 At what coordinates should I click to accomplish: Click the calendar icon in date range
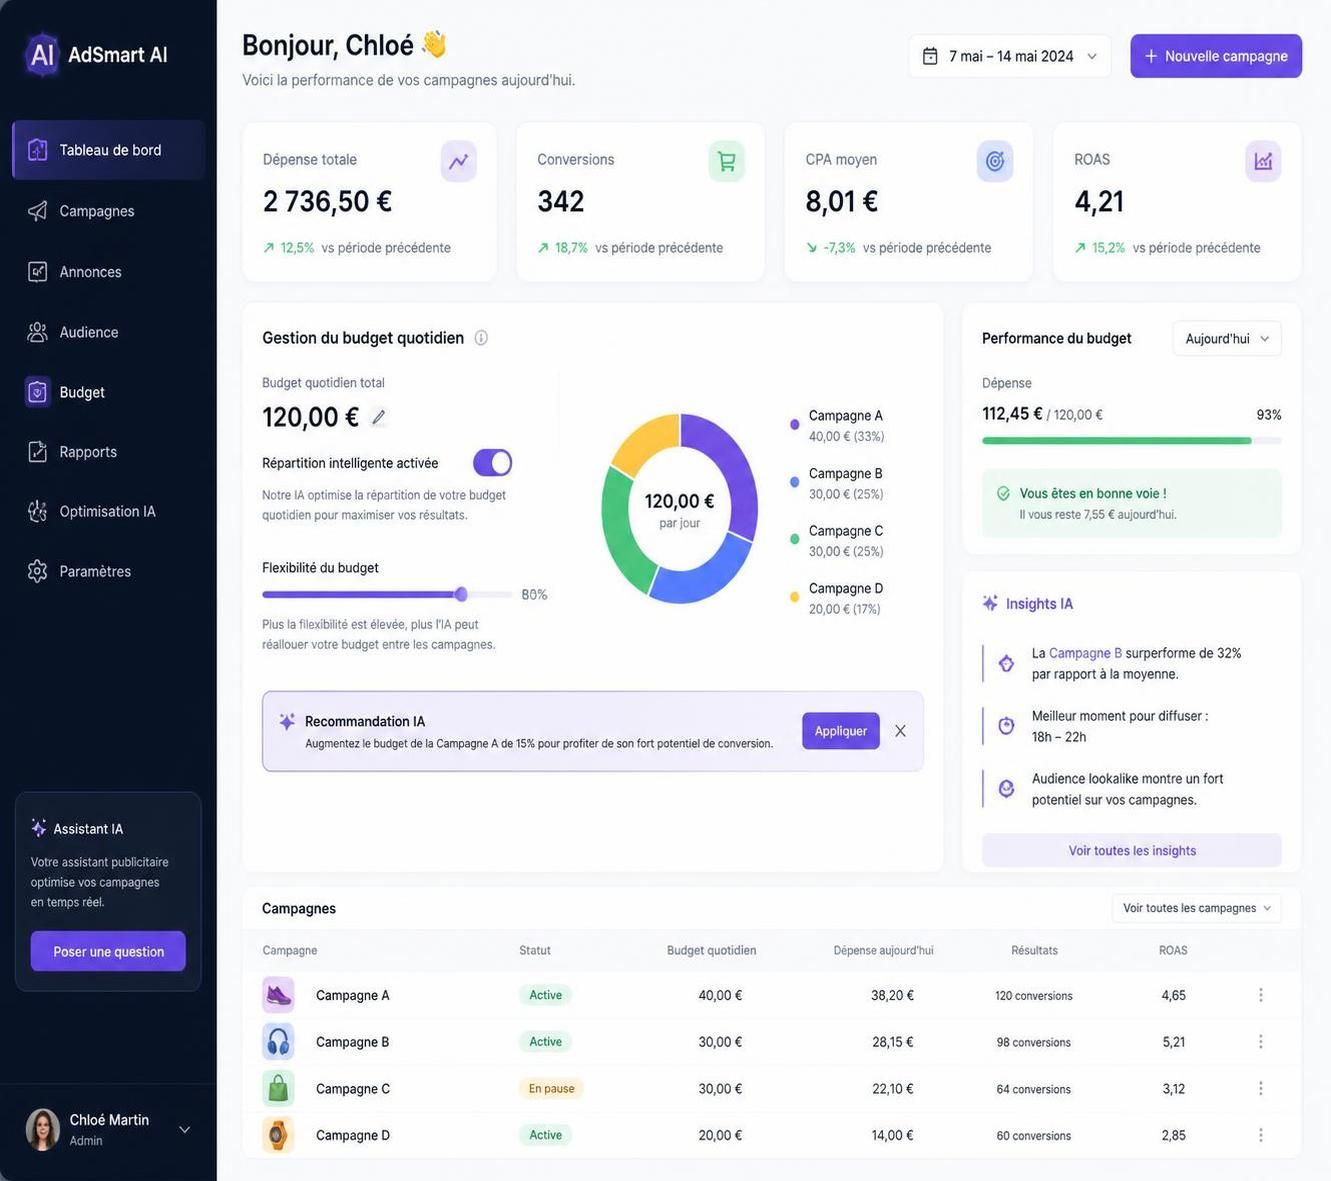pos(930,56)
